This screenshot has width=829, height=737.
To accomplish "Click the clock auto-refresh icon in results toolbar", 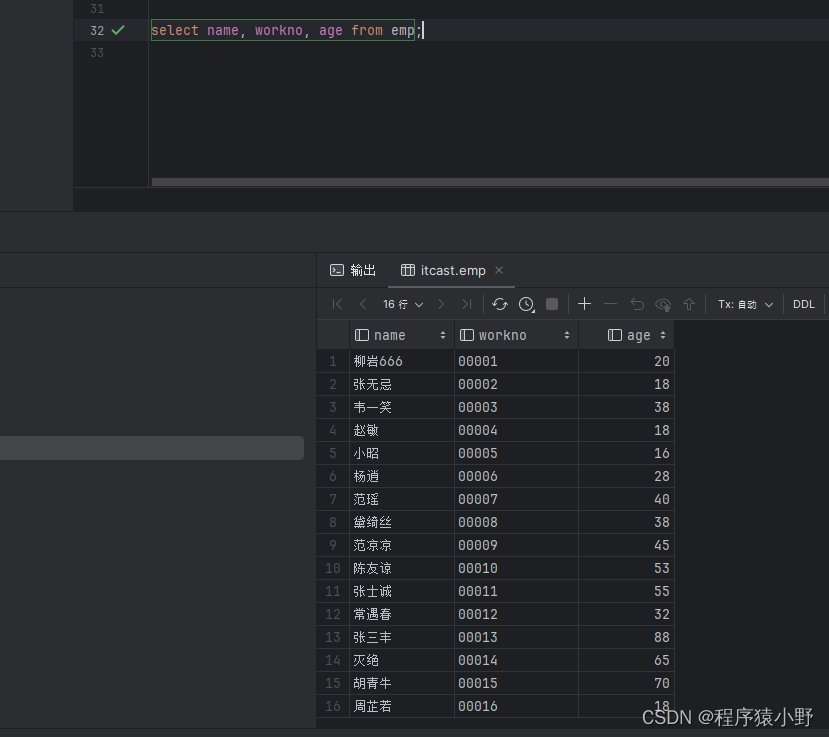I will click(x=526, y=304).
